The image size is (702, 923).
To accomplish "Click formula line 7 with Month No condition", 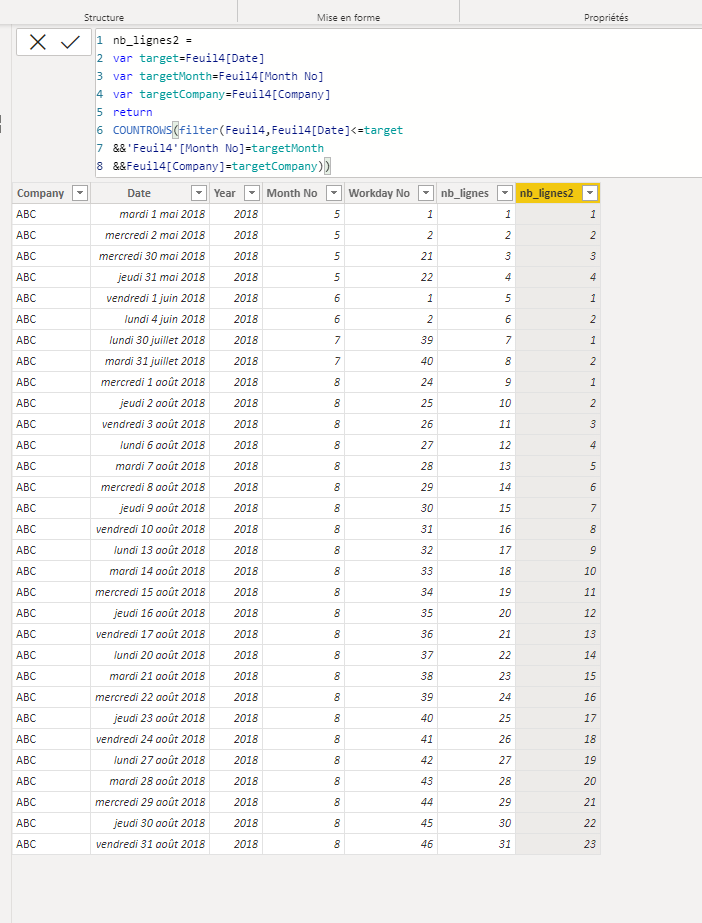I will [x=218, y=148].
